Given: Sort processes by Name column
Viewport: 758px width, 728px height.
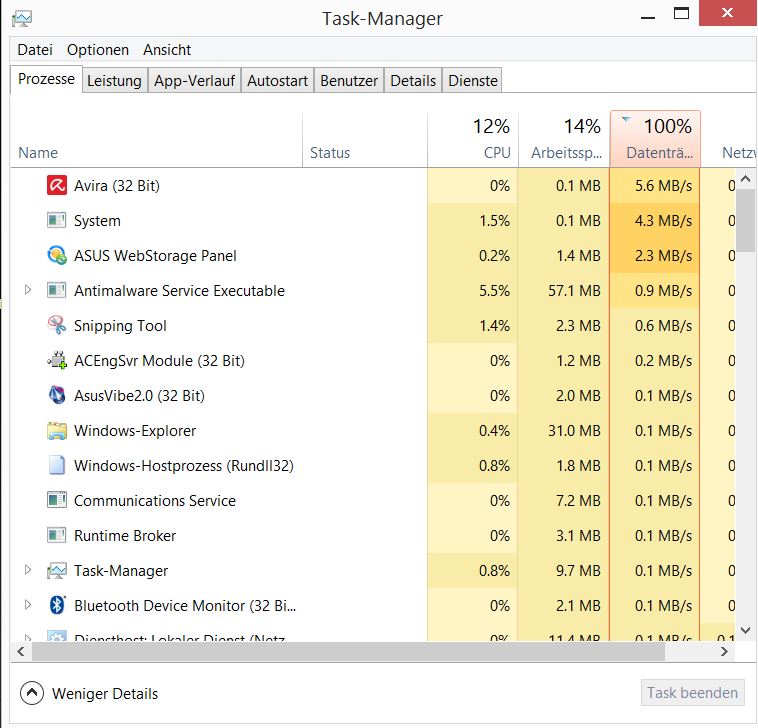Looking at the screenshot, I should [157, 139].
